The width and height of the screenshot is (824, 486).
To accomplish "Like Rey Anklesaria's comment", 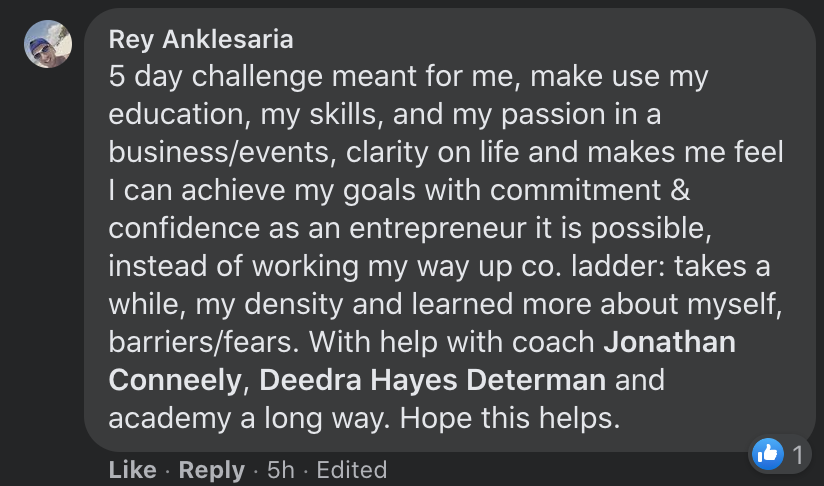I will point(131,469).
